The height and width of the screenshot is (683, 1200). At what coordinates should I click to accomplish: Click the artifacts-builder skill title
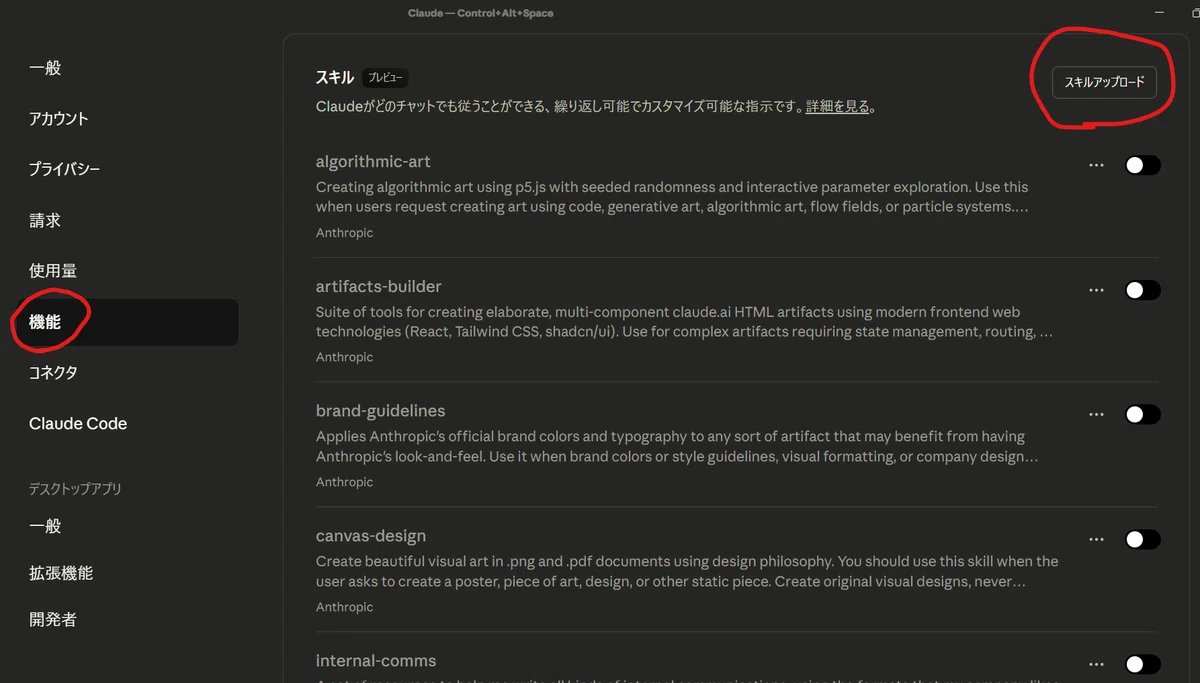(379, 286)
